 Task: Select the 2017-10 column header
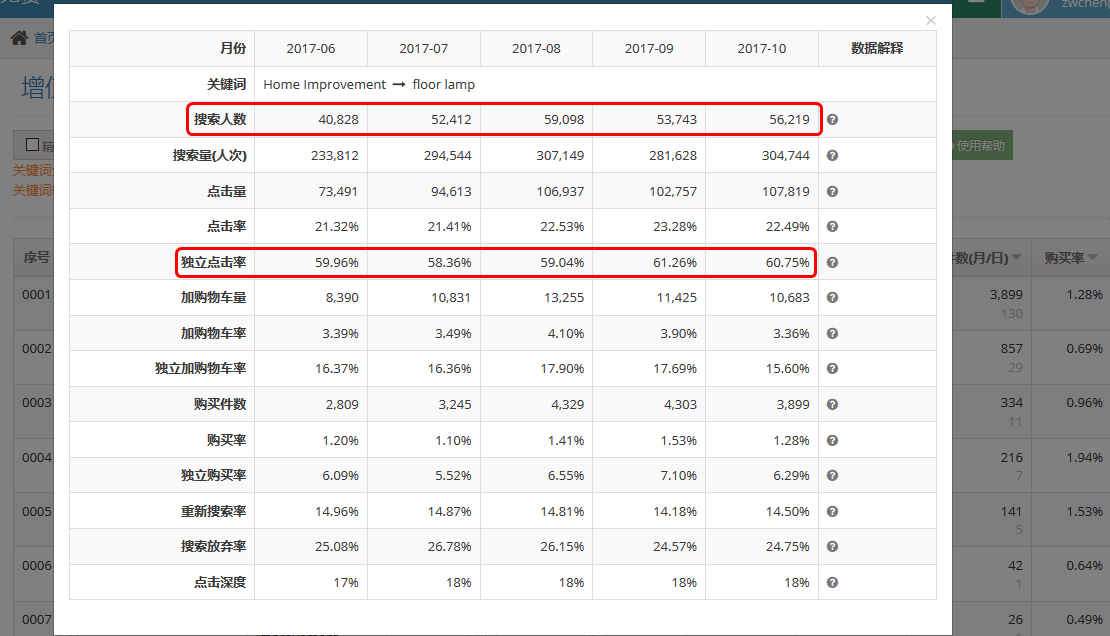pos(762,49)
